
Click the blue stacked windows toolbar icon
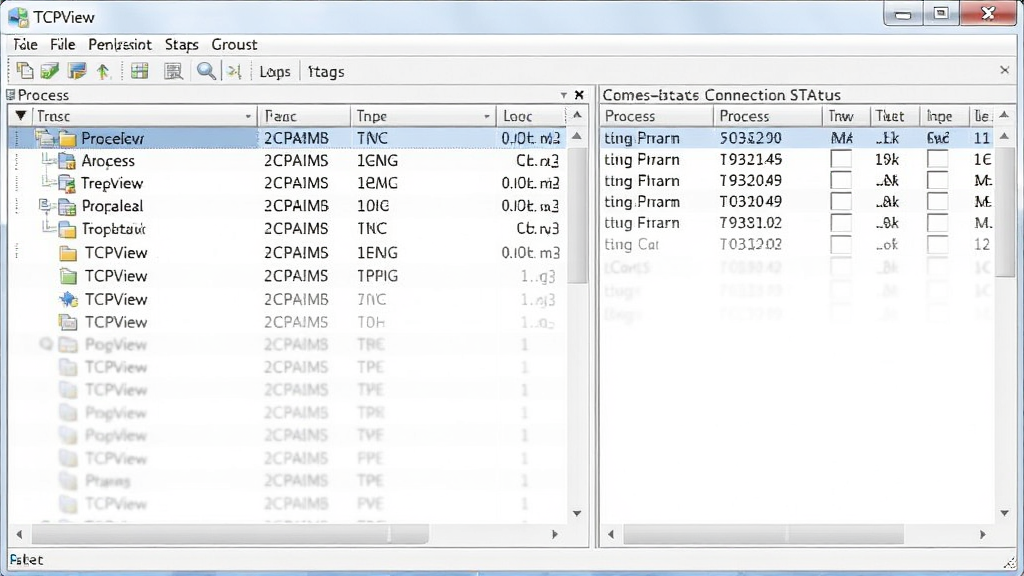[77, 71]
